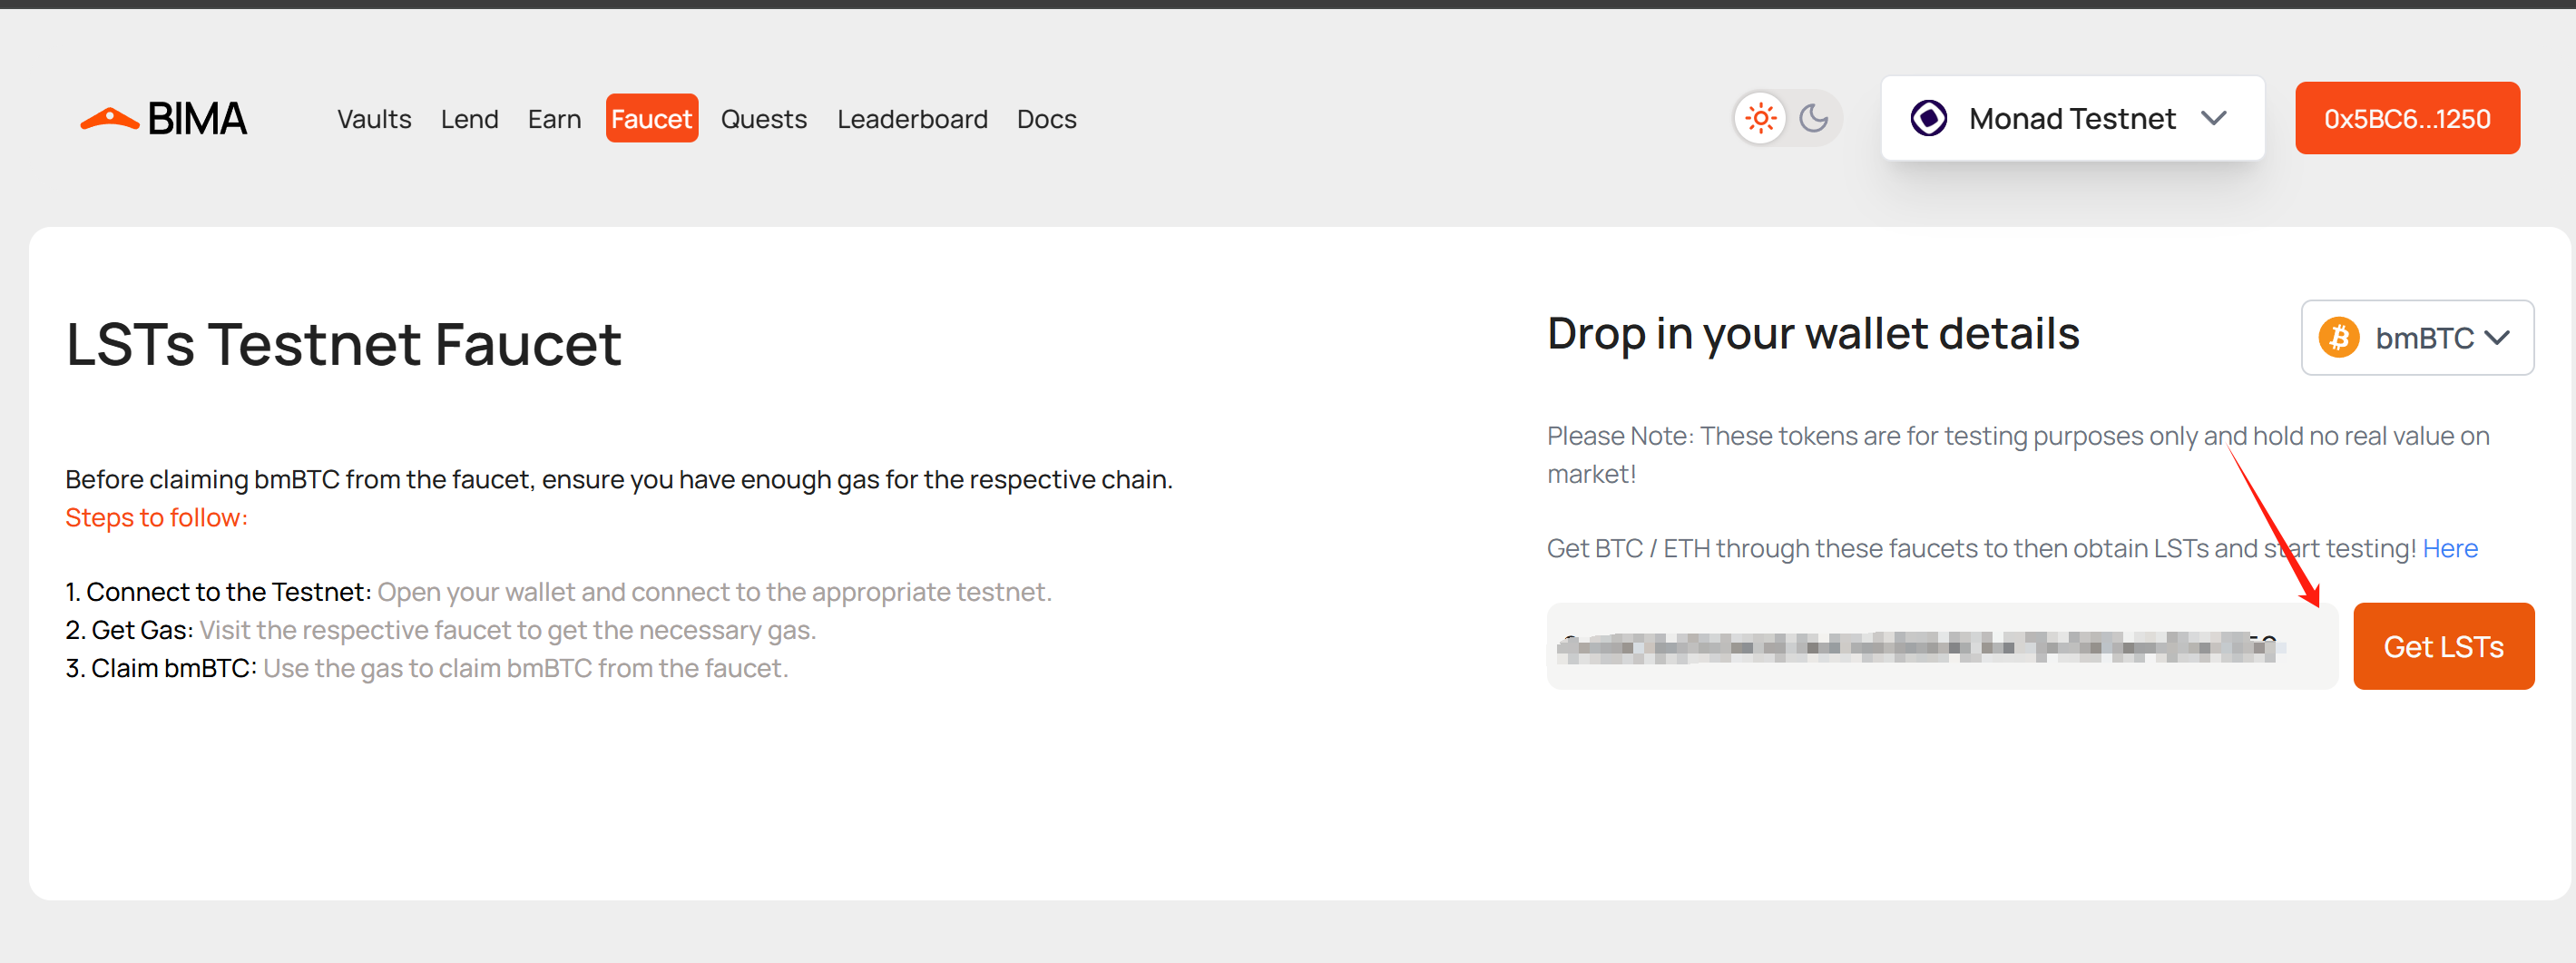The width and height of the screenshot is (2576, 963).
Task: Switch to dark theme moon icon
Action: pos(1813,119)
